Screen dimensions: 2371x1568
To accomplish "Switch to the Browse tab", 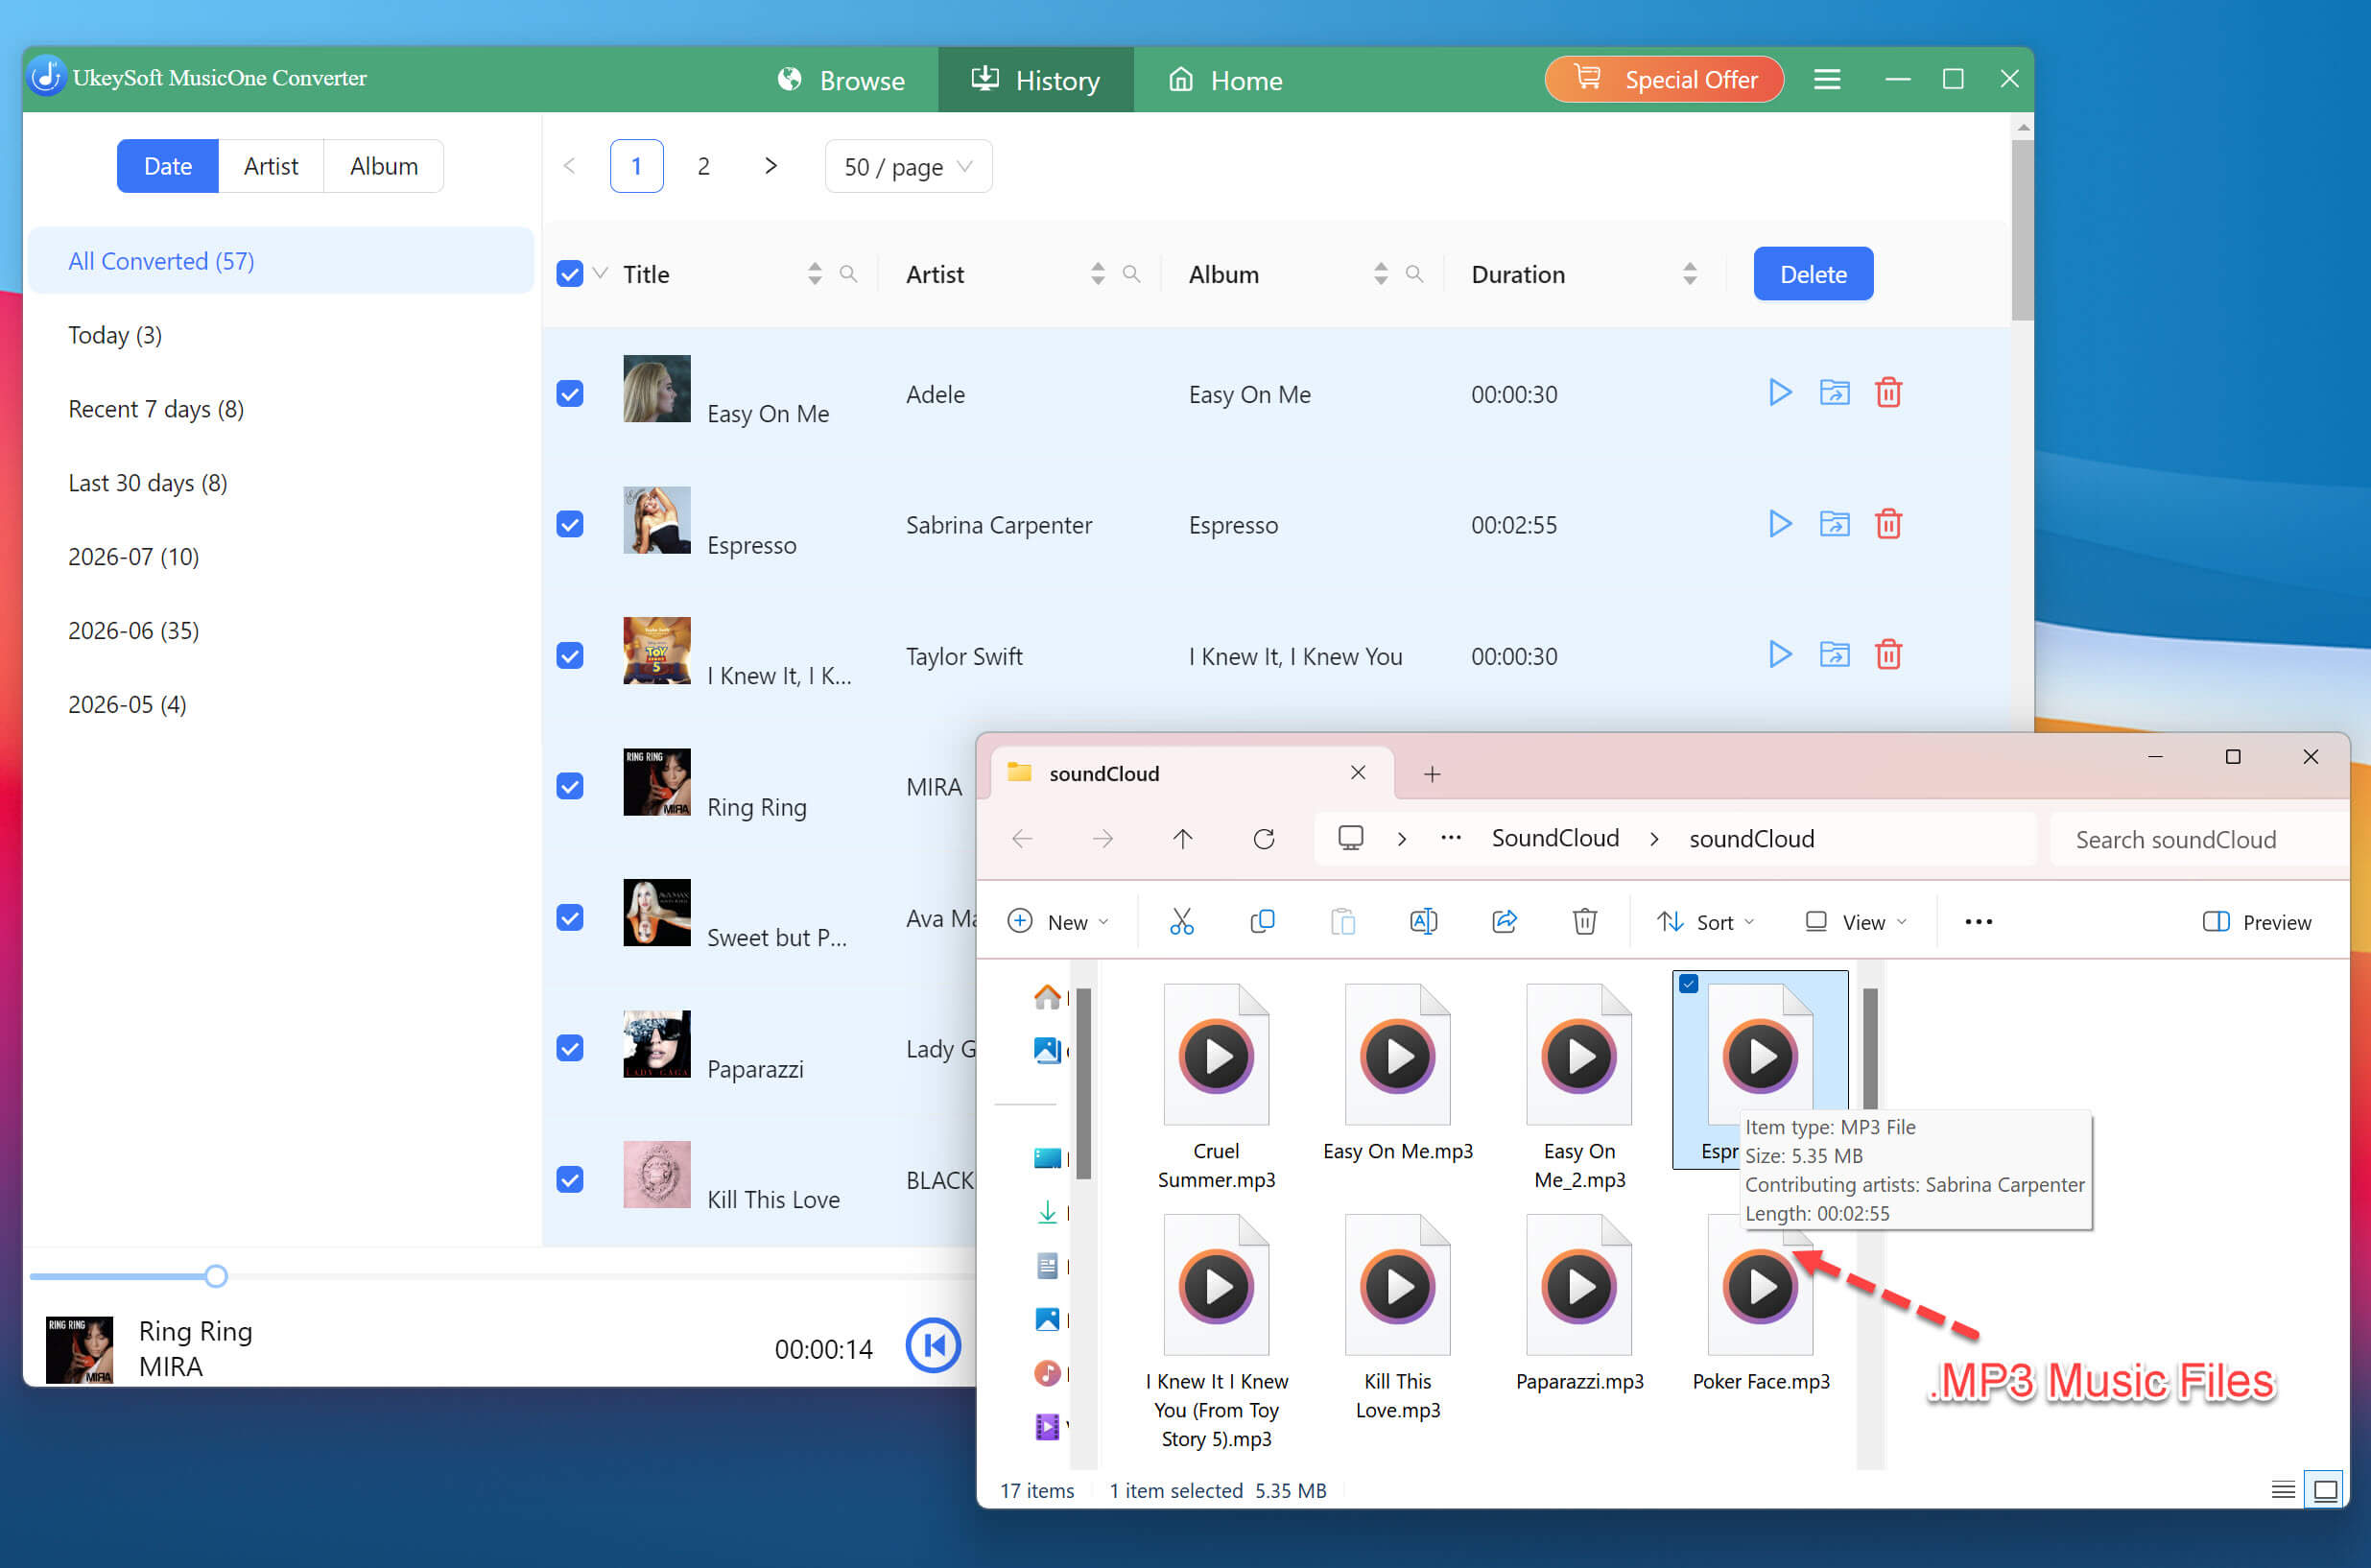I will click(x=841, y=80).
